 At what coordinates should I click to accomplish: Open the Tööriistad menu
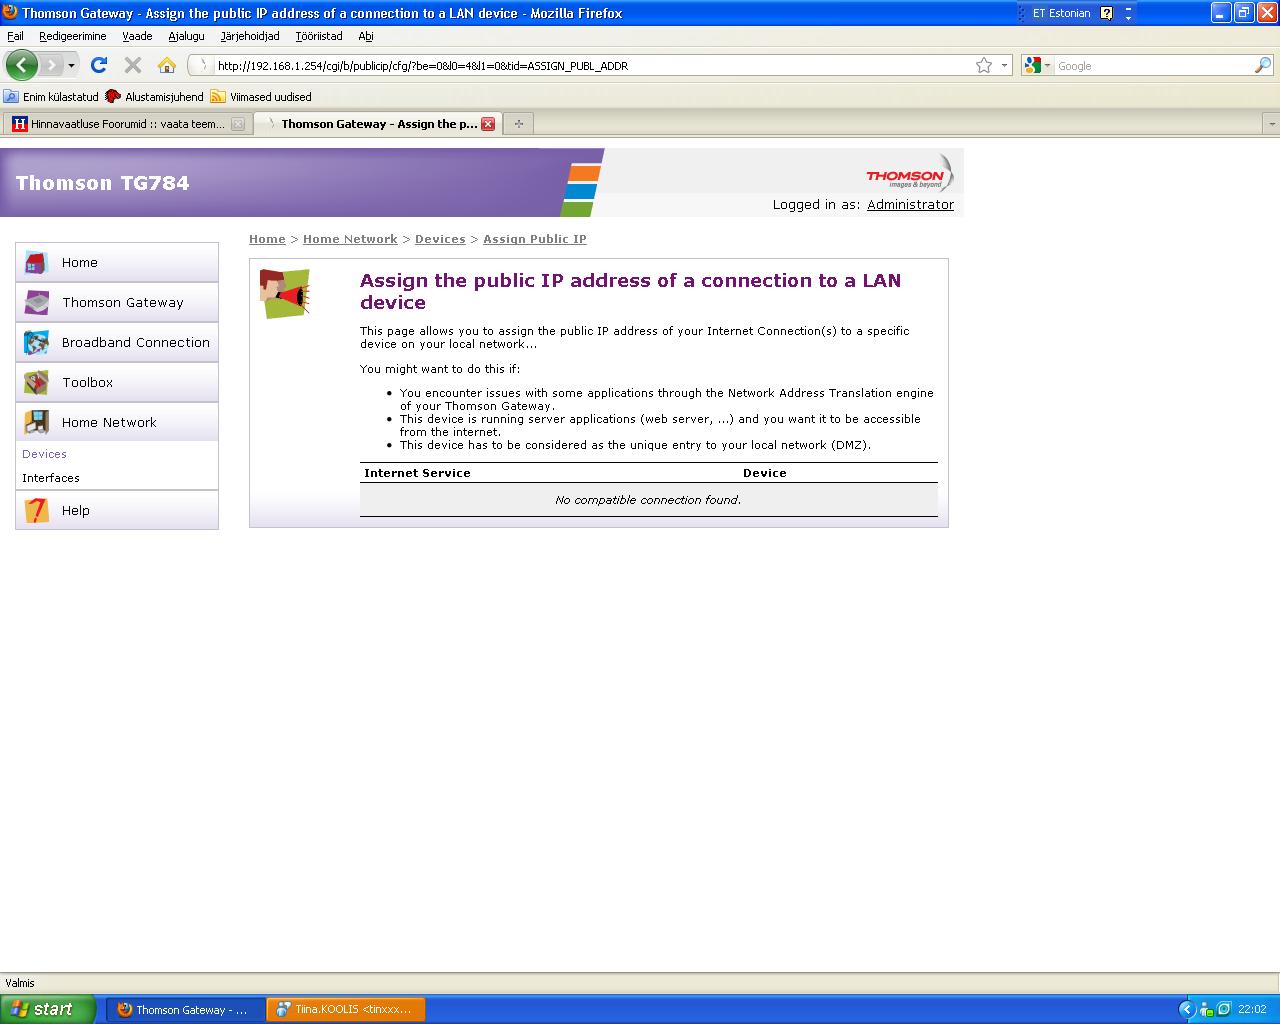pyautogui.click(x=319, y=36)
